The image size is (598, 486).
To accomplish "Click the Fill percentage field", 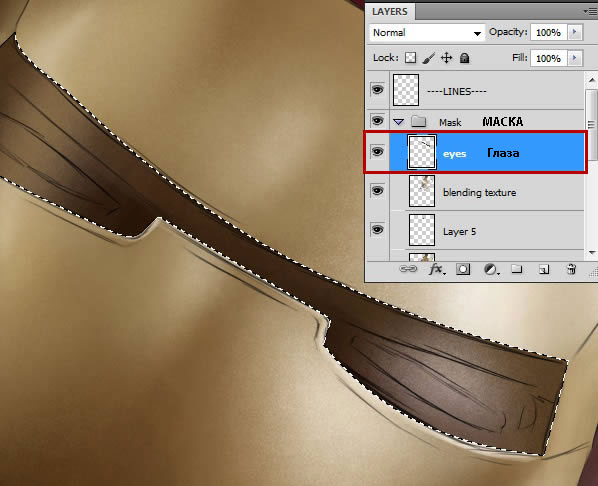I will [x=548, y=58].
